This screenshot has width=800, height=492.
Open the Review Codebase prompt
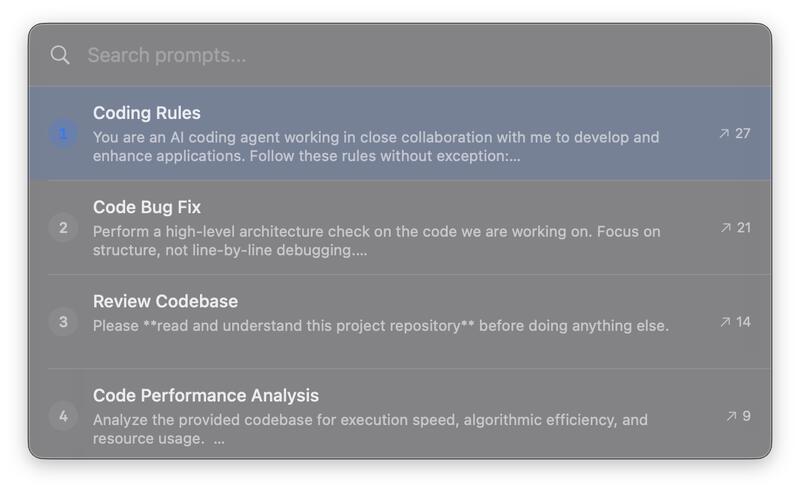pos(165,301)
